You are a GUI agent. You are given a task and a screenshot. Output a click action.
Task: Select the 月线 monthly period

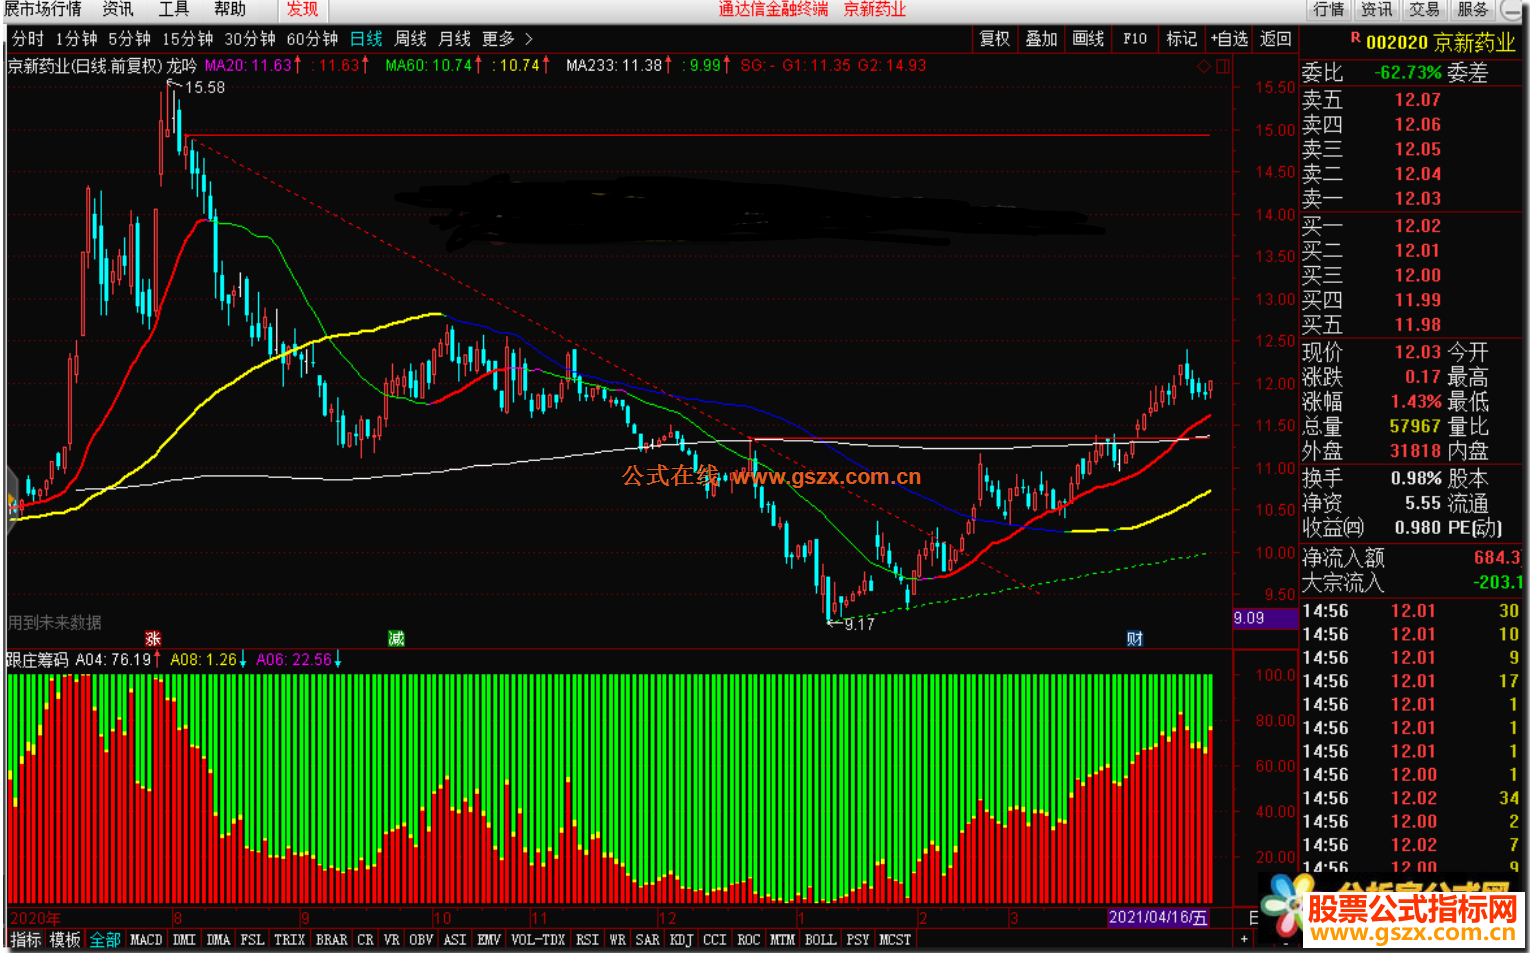pos(454,39)
